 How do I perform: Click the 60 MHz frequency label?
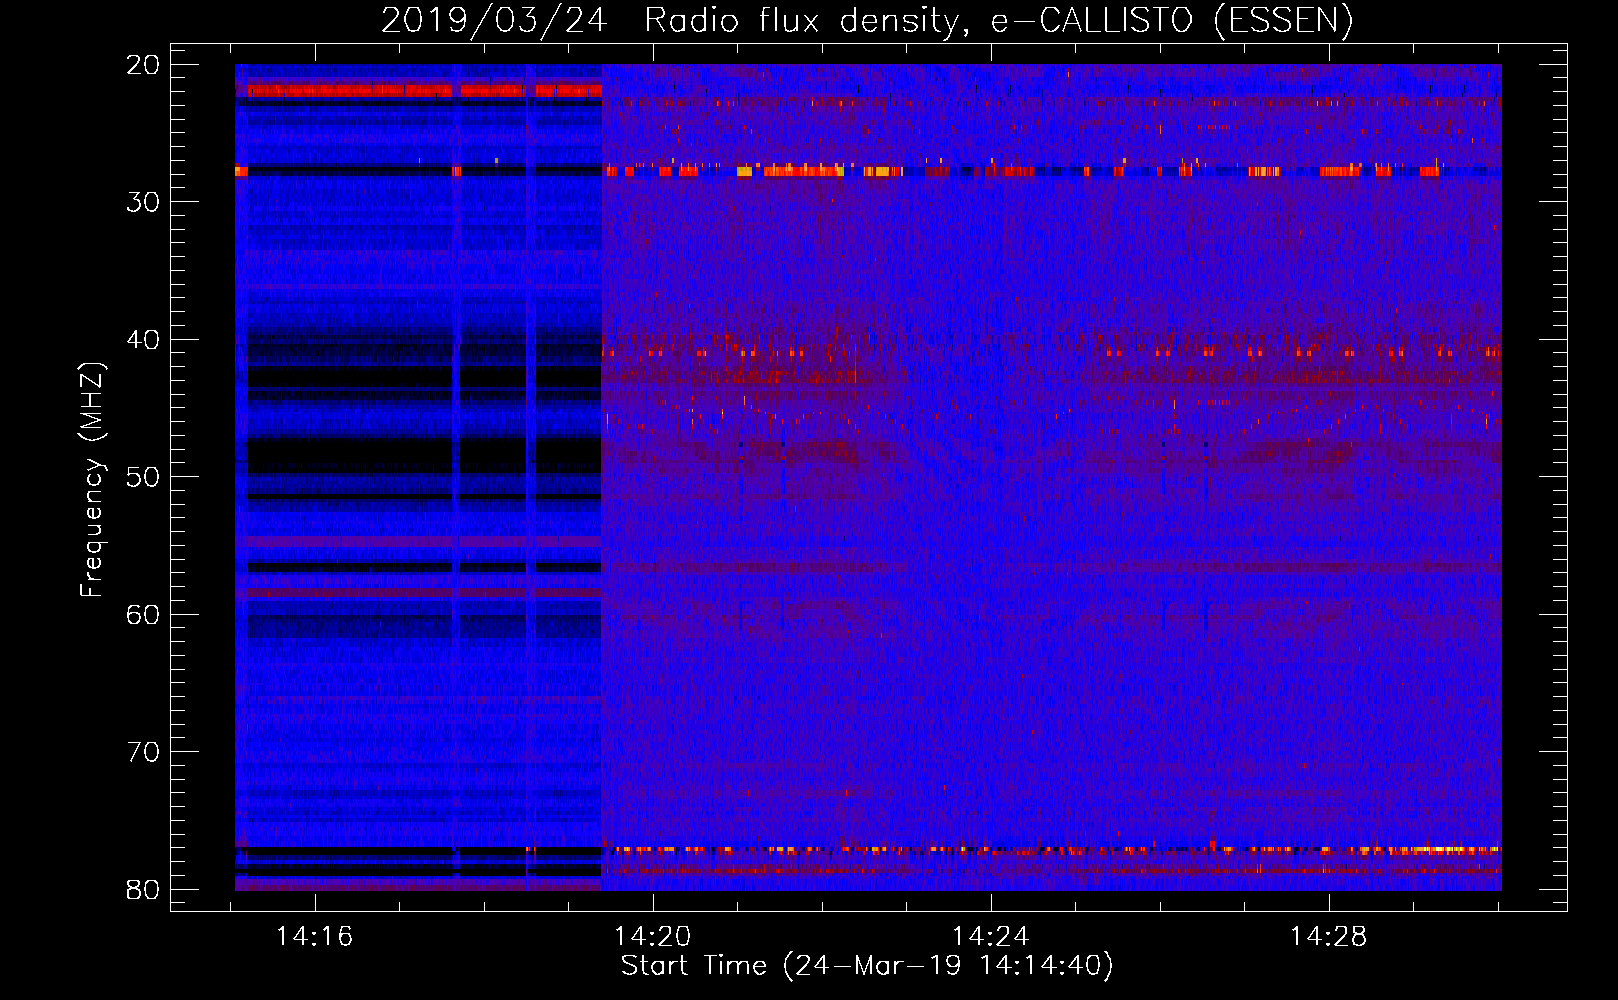point(144,615)
